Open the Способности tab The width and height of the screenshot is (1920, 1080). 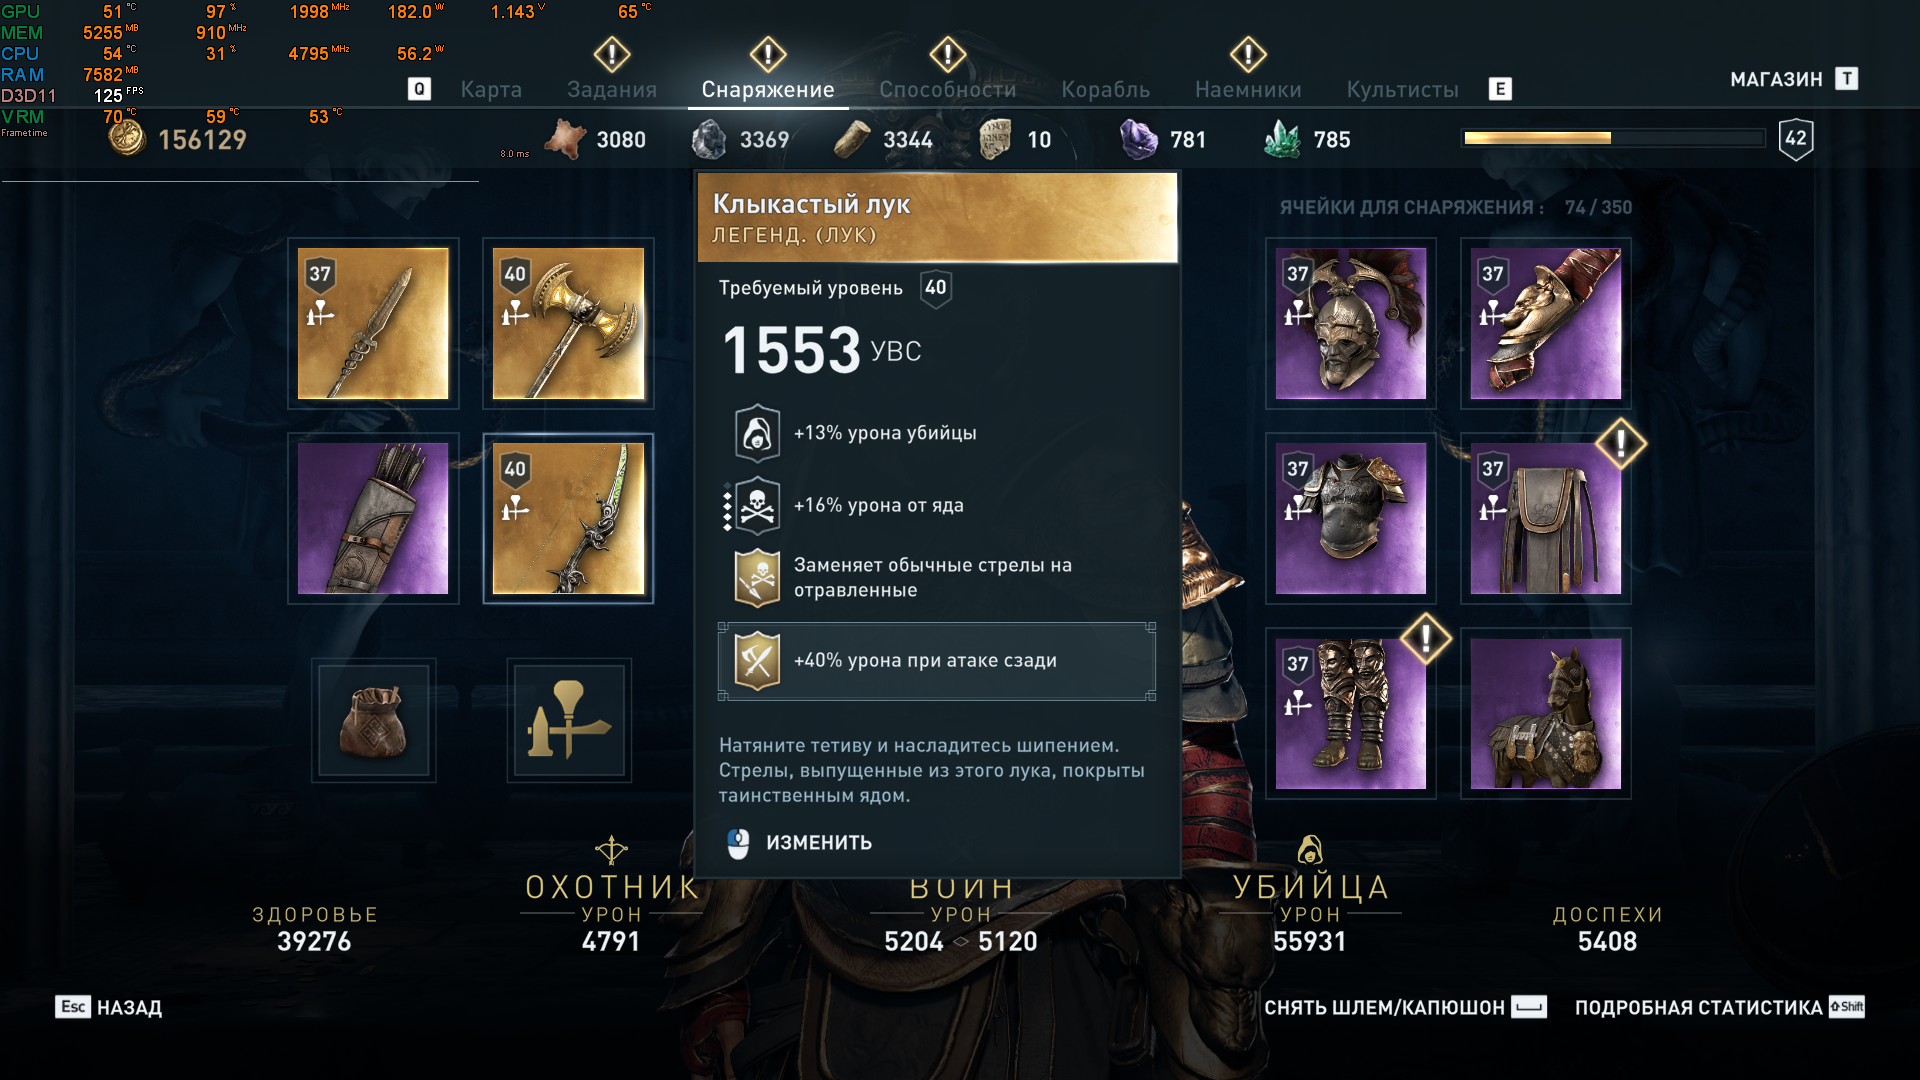[x=948, y=89]
